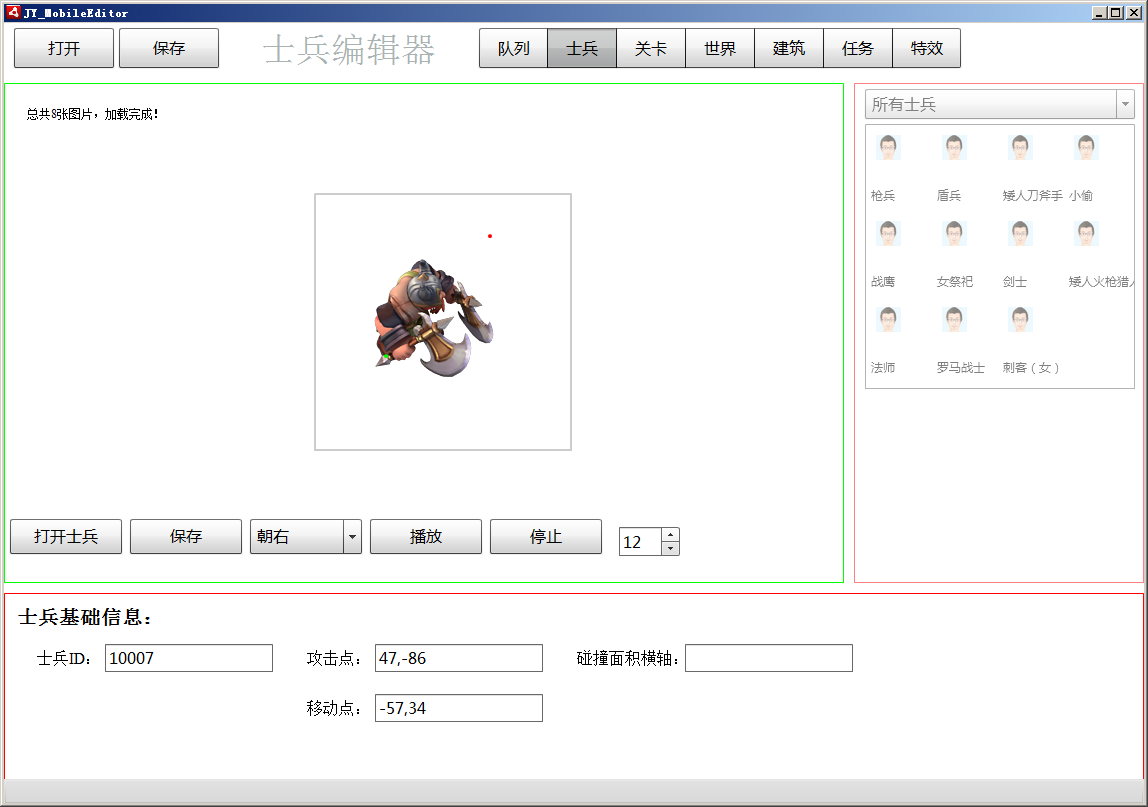Open the 建筑 tab
The width and height of the screenshot is (1148, 807).
point(789,48)
